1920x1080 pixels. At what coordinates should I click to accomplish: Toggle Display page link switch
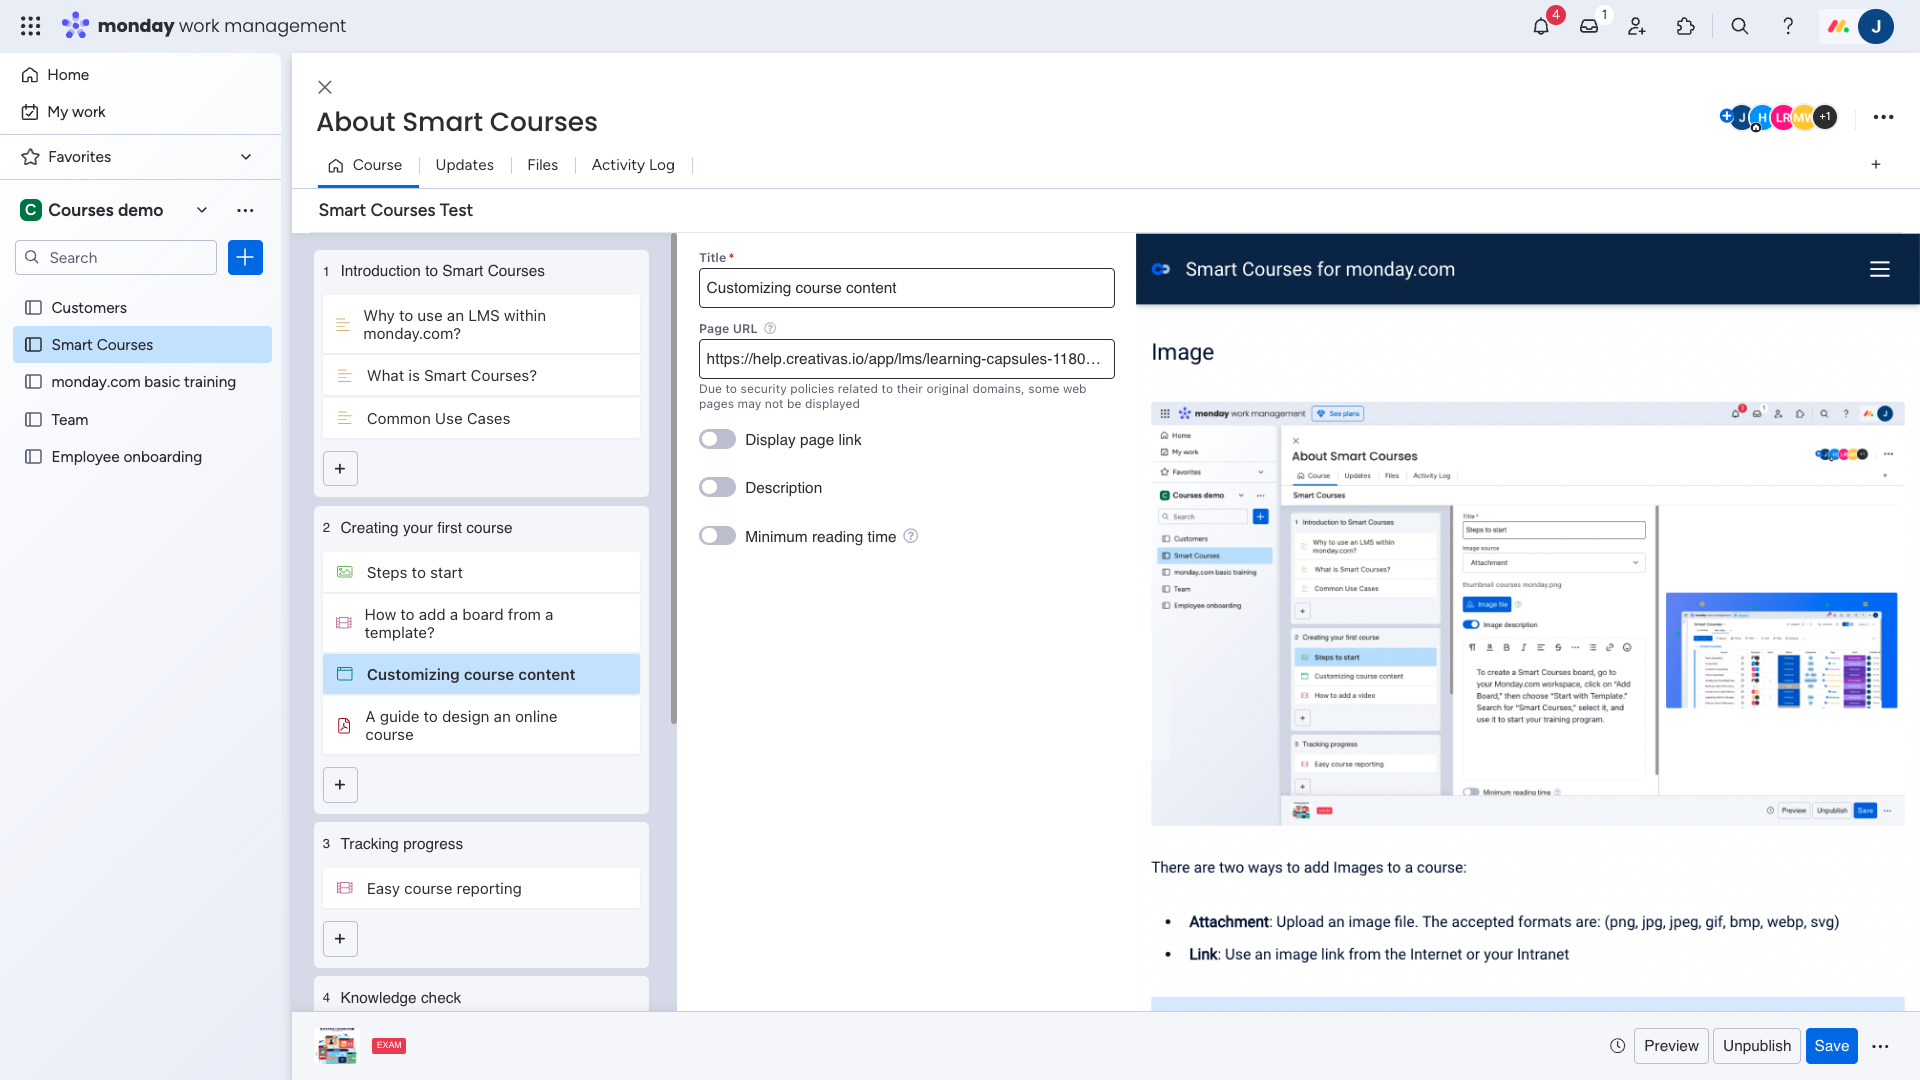pos(717,440)
